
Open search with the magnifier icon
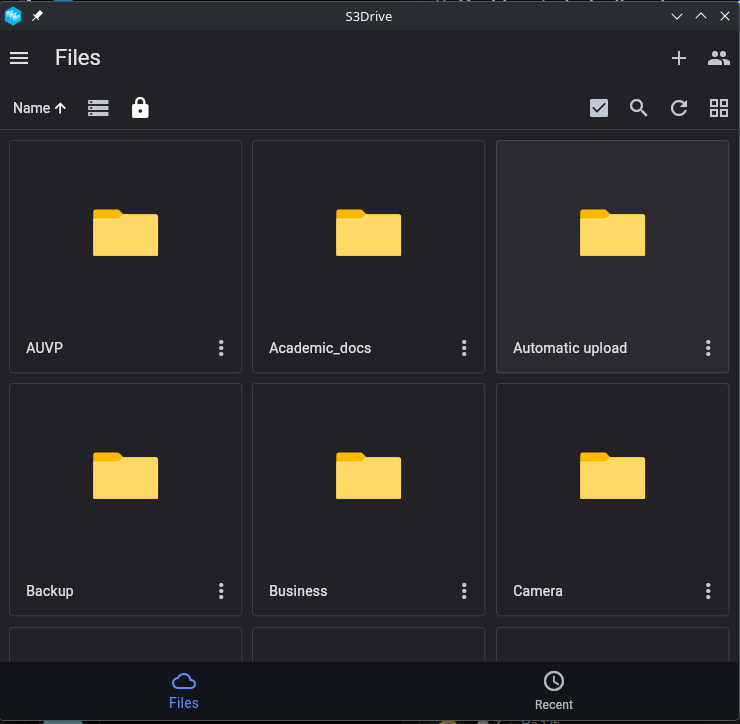(639, 108)
